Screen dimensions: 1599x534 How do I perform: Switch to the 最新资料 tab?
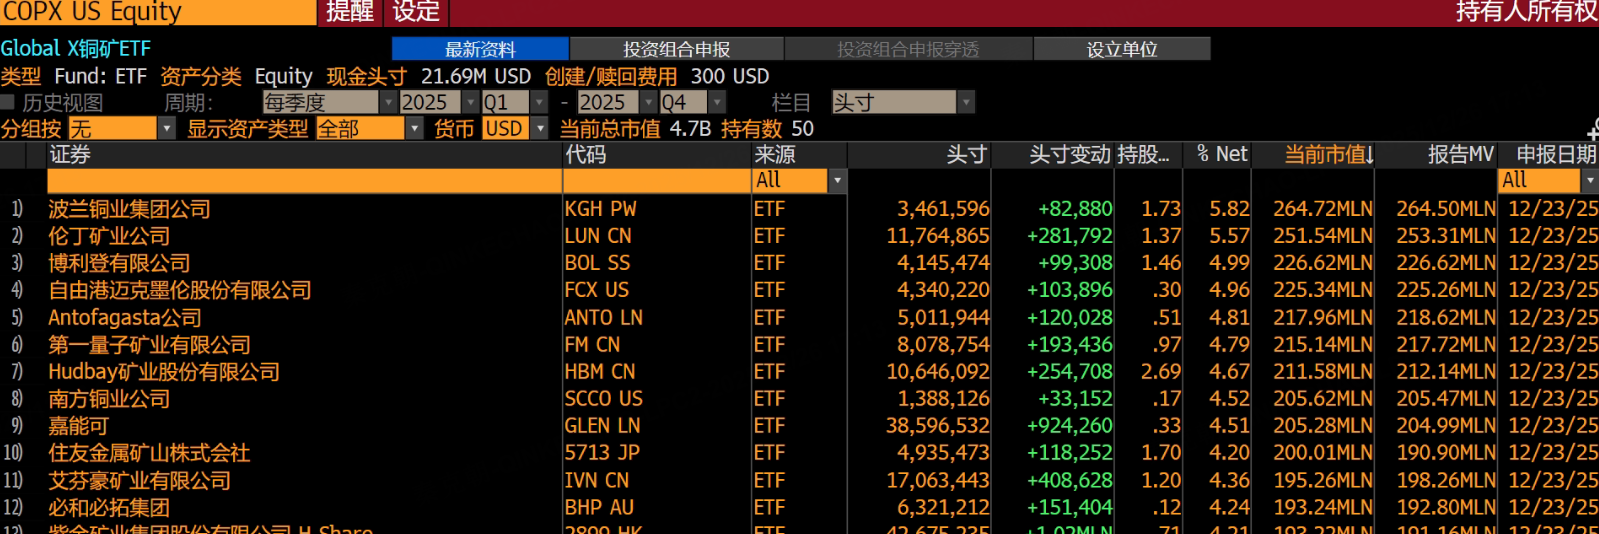(480, 49)
